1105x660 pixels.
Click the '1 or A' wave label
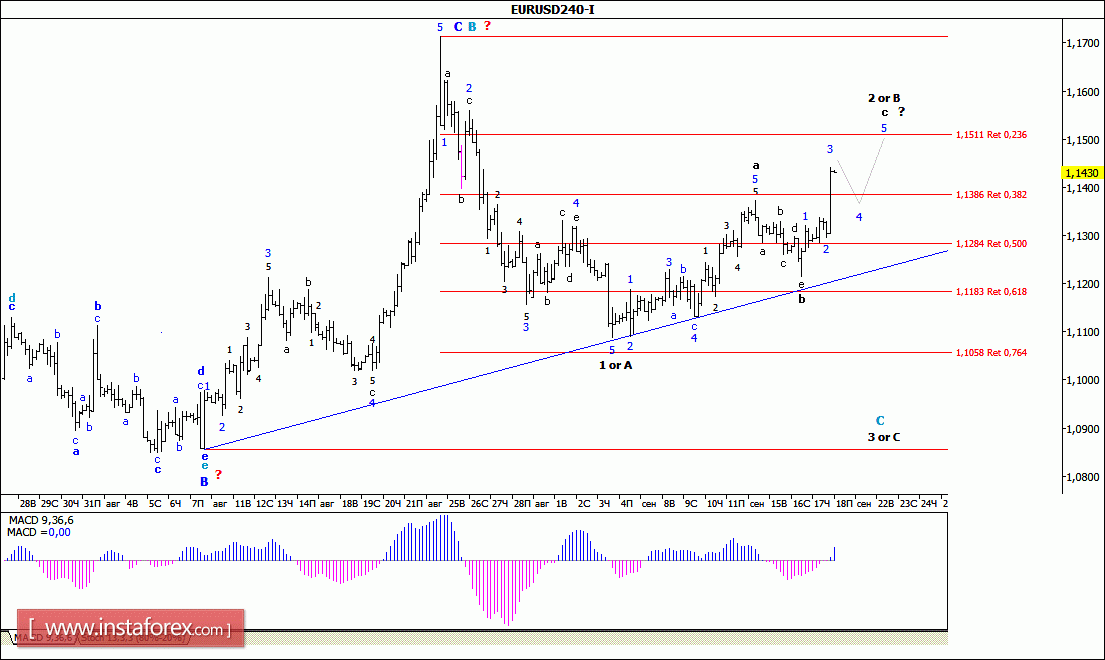click(615, 365)
